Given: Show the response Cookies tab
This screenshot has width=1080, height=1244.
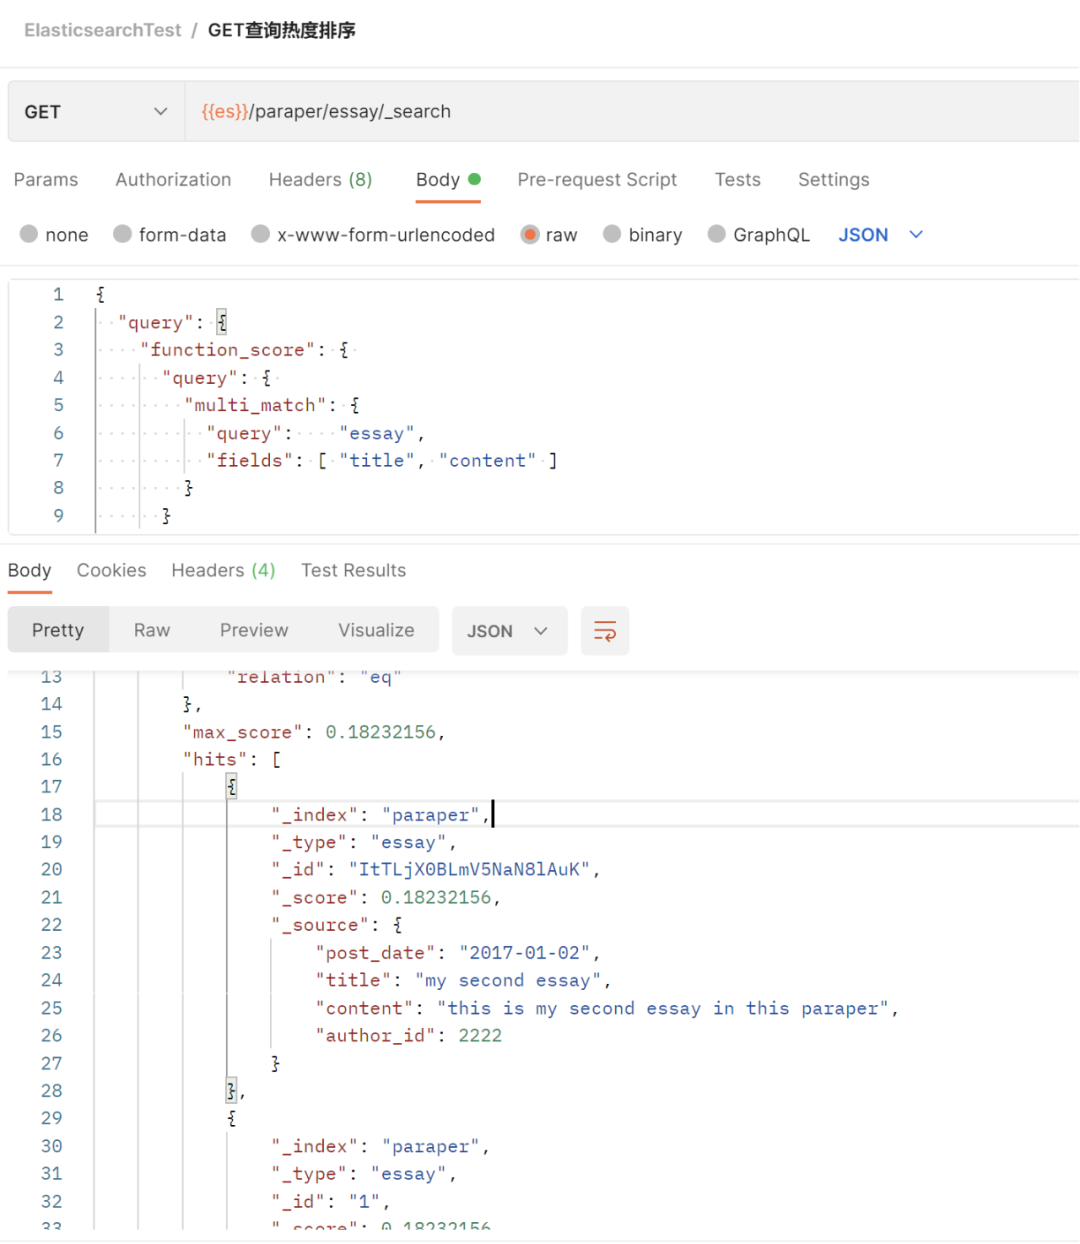Looking at the screenshot, I should pyautogui.click(x=111, y=570).
